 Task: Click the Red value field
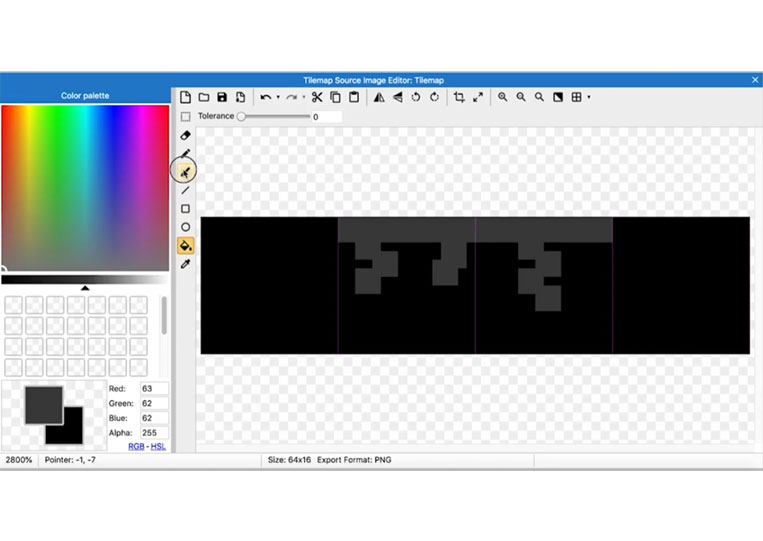pyautogui.click(x=154, y=389)
